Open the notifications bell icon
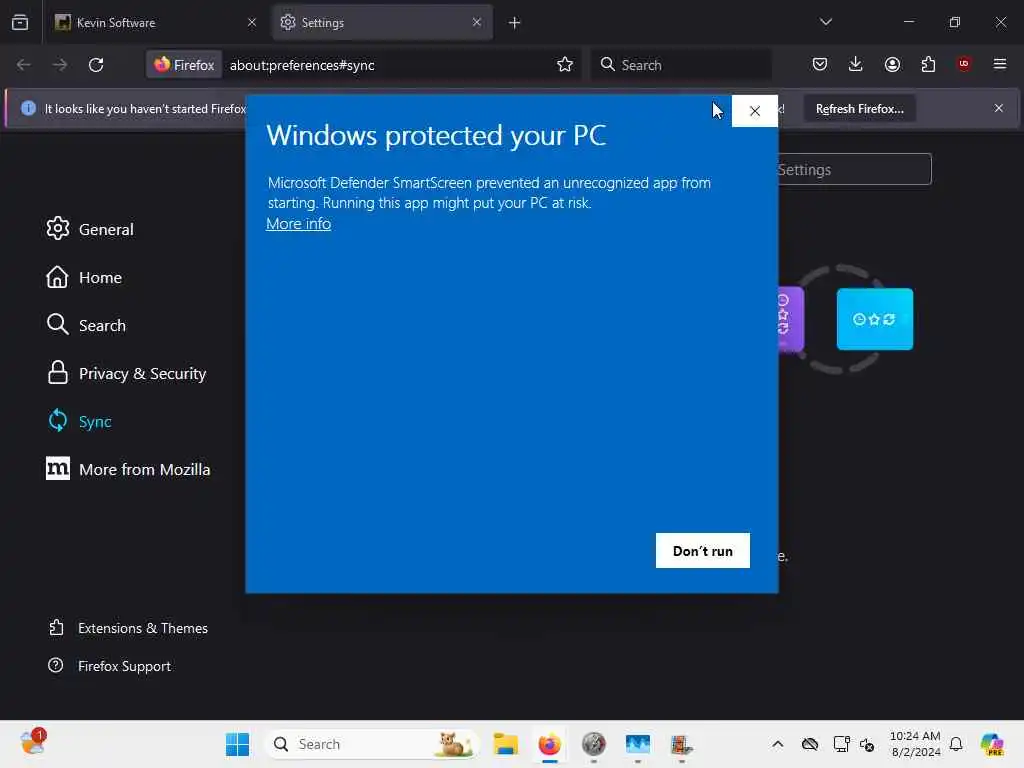The width and height of the screenshot is (1024, 768). tap(956, 744)
